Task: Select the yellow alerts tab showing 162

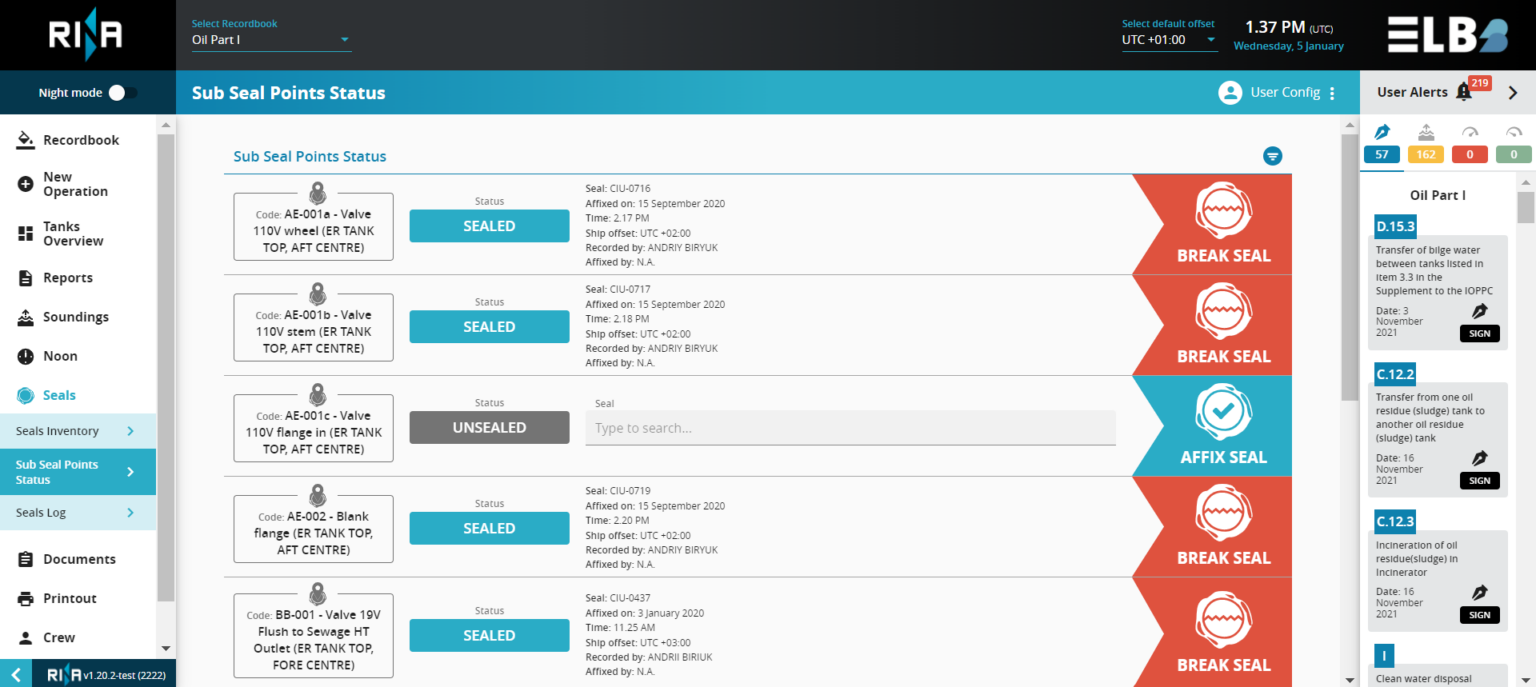Action: [x=1425, y=153]
